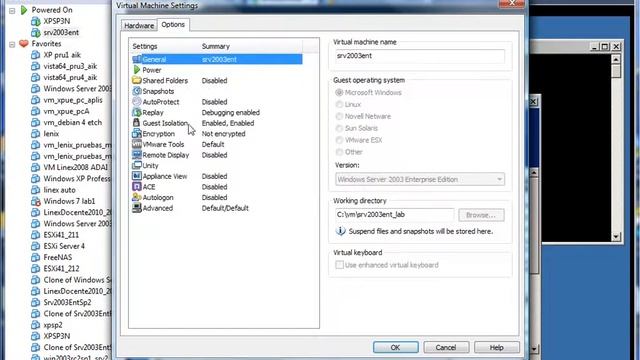Image resolution: width=640 pixels, height=360 pixels.
Task: Click the Virtual machine name input field
Action: click(420, 56)
